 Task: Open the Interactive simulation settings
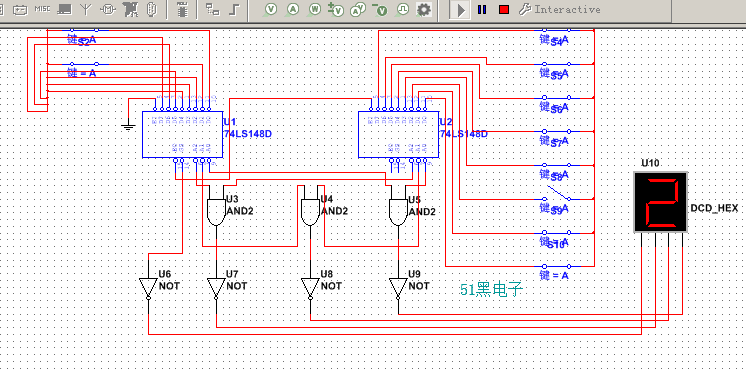tap(560, 10)
